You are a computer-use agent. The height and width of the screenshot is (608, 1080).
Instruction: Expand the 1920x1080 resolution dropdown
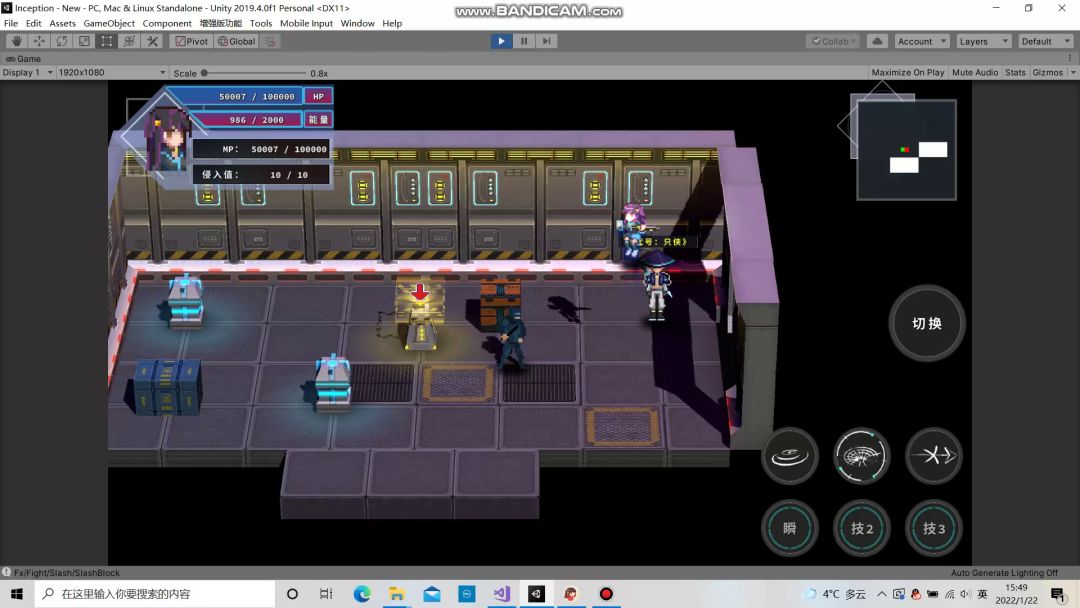coord(112,73)
